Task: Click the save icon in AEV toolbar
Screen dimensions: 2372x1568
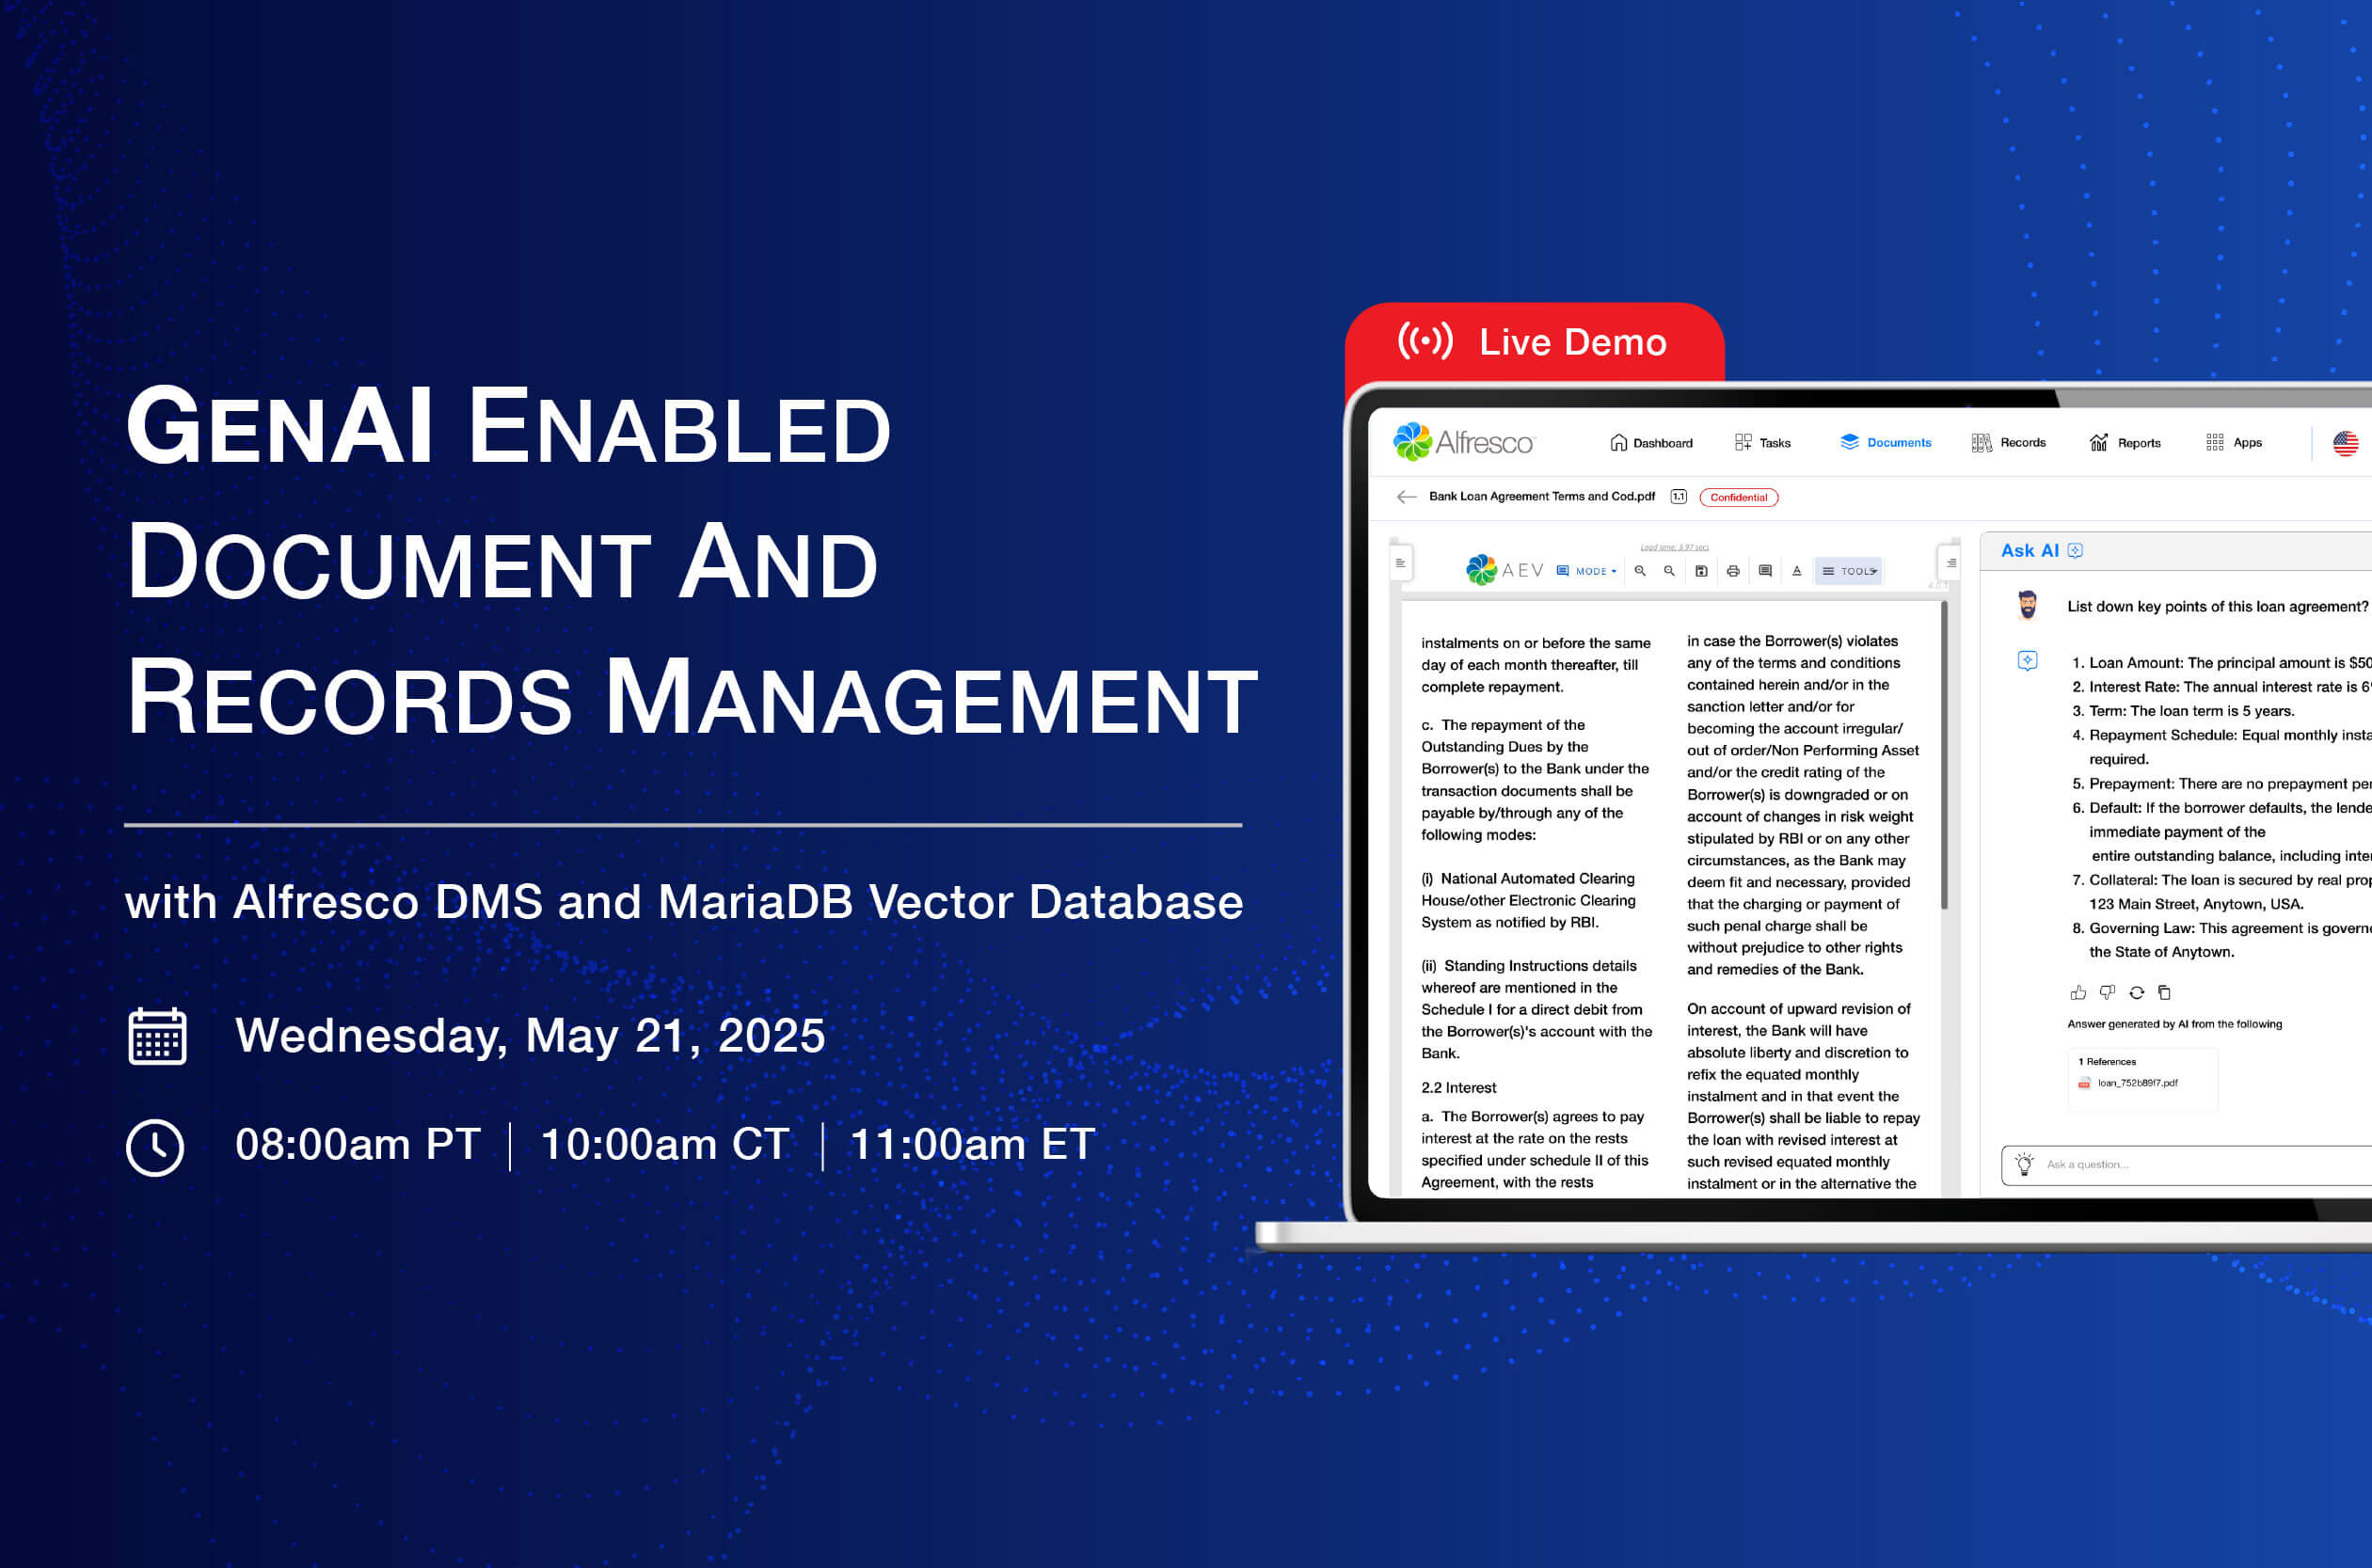Action: (x=1701, y=571)
